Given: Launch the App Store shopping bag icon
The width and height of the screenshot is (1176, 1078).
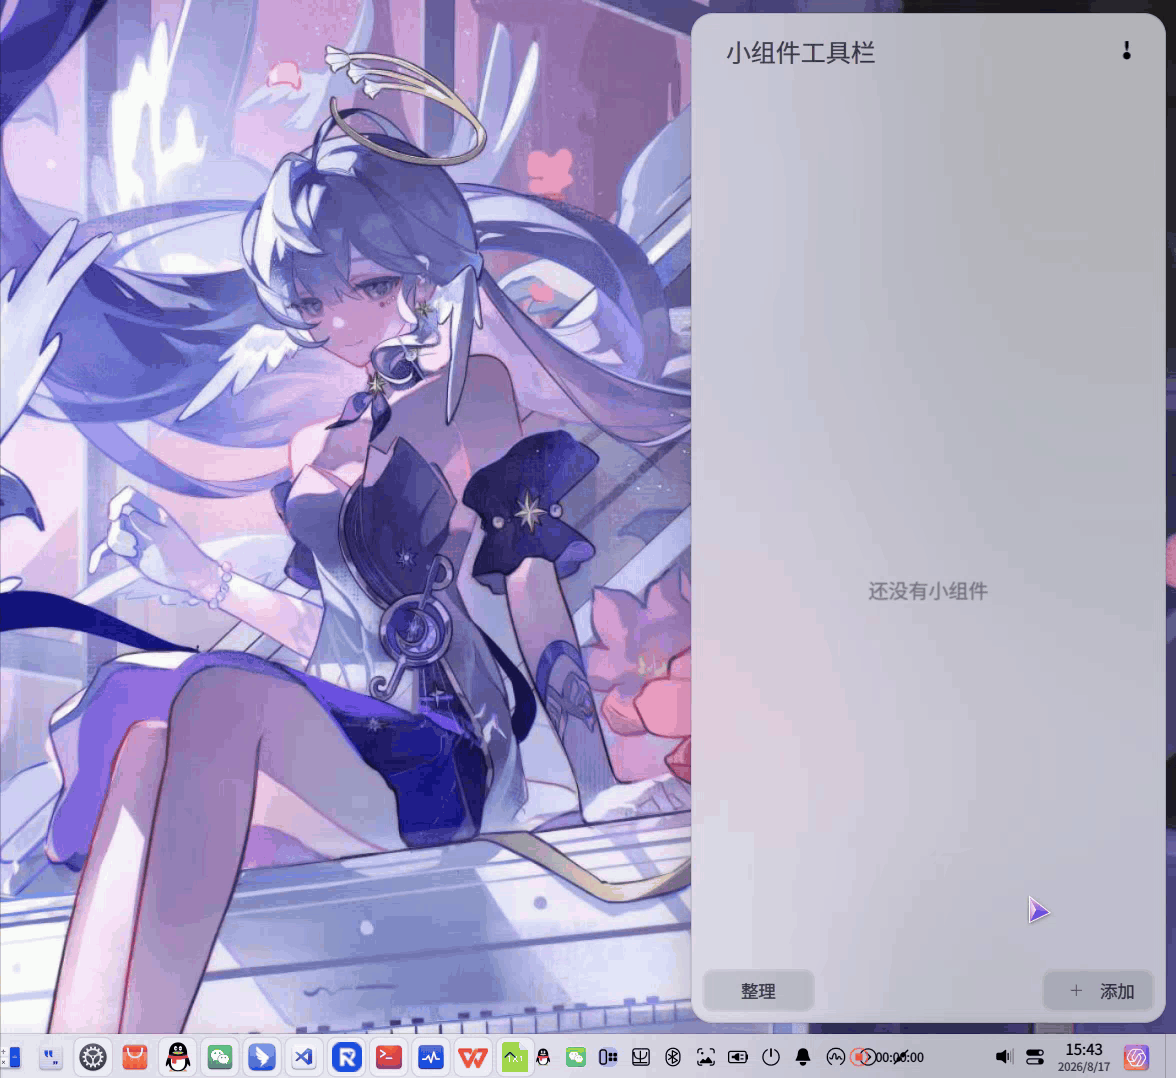Looking at the screenshot, I should pyautogui.click(x=135, y=1057).
